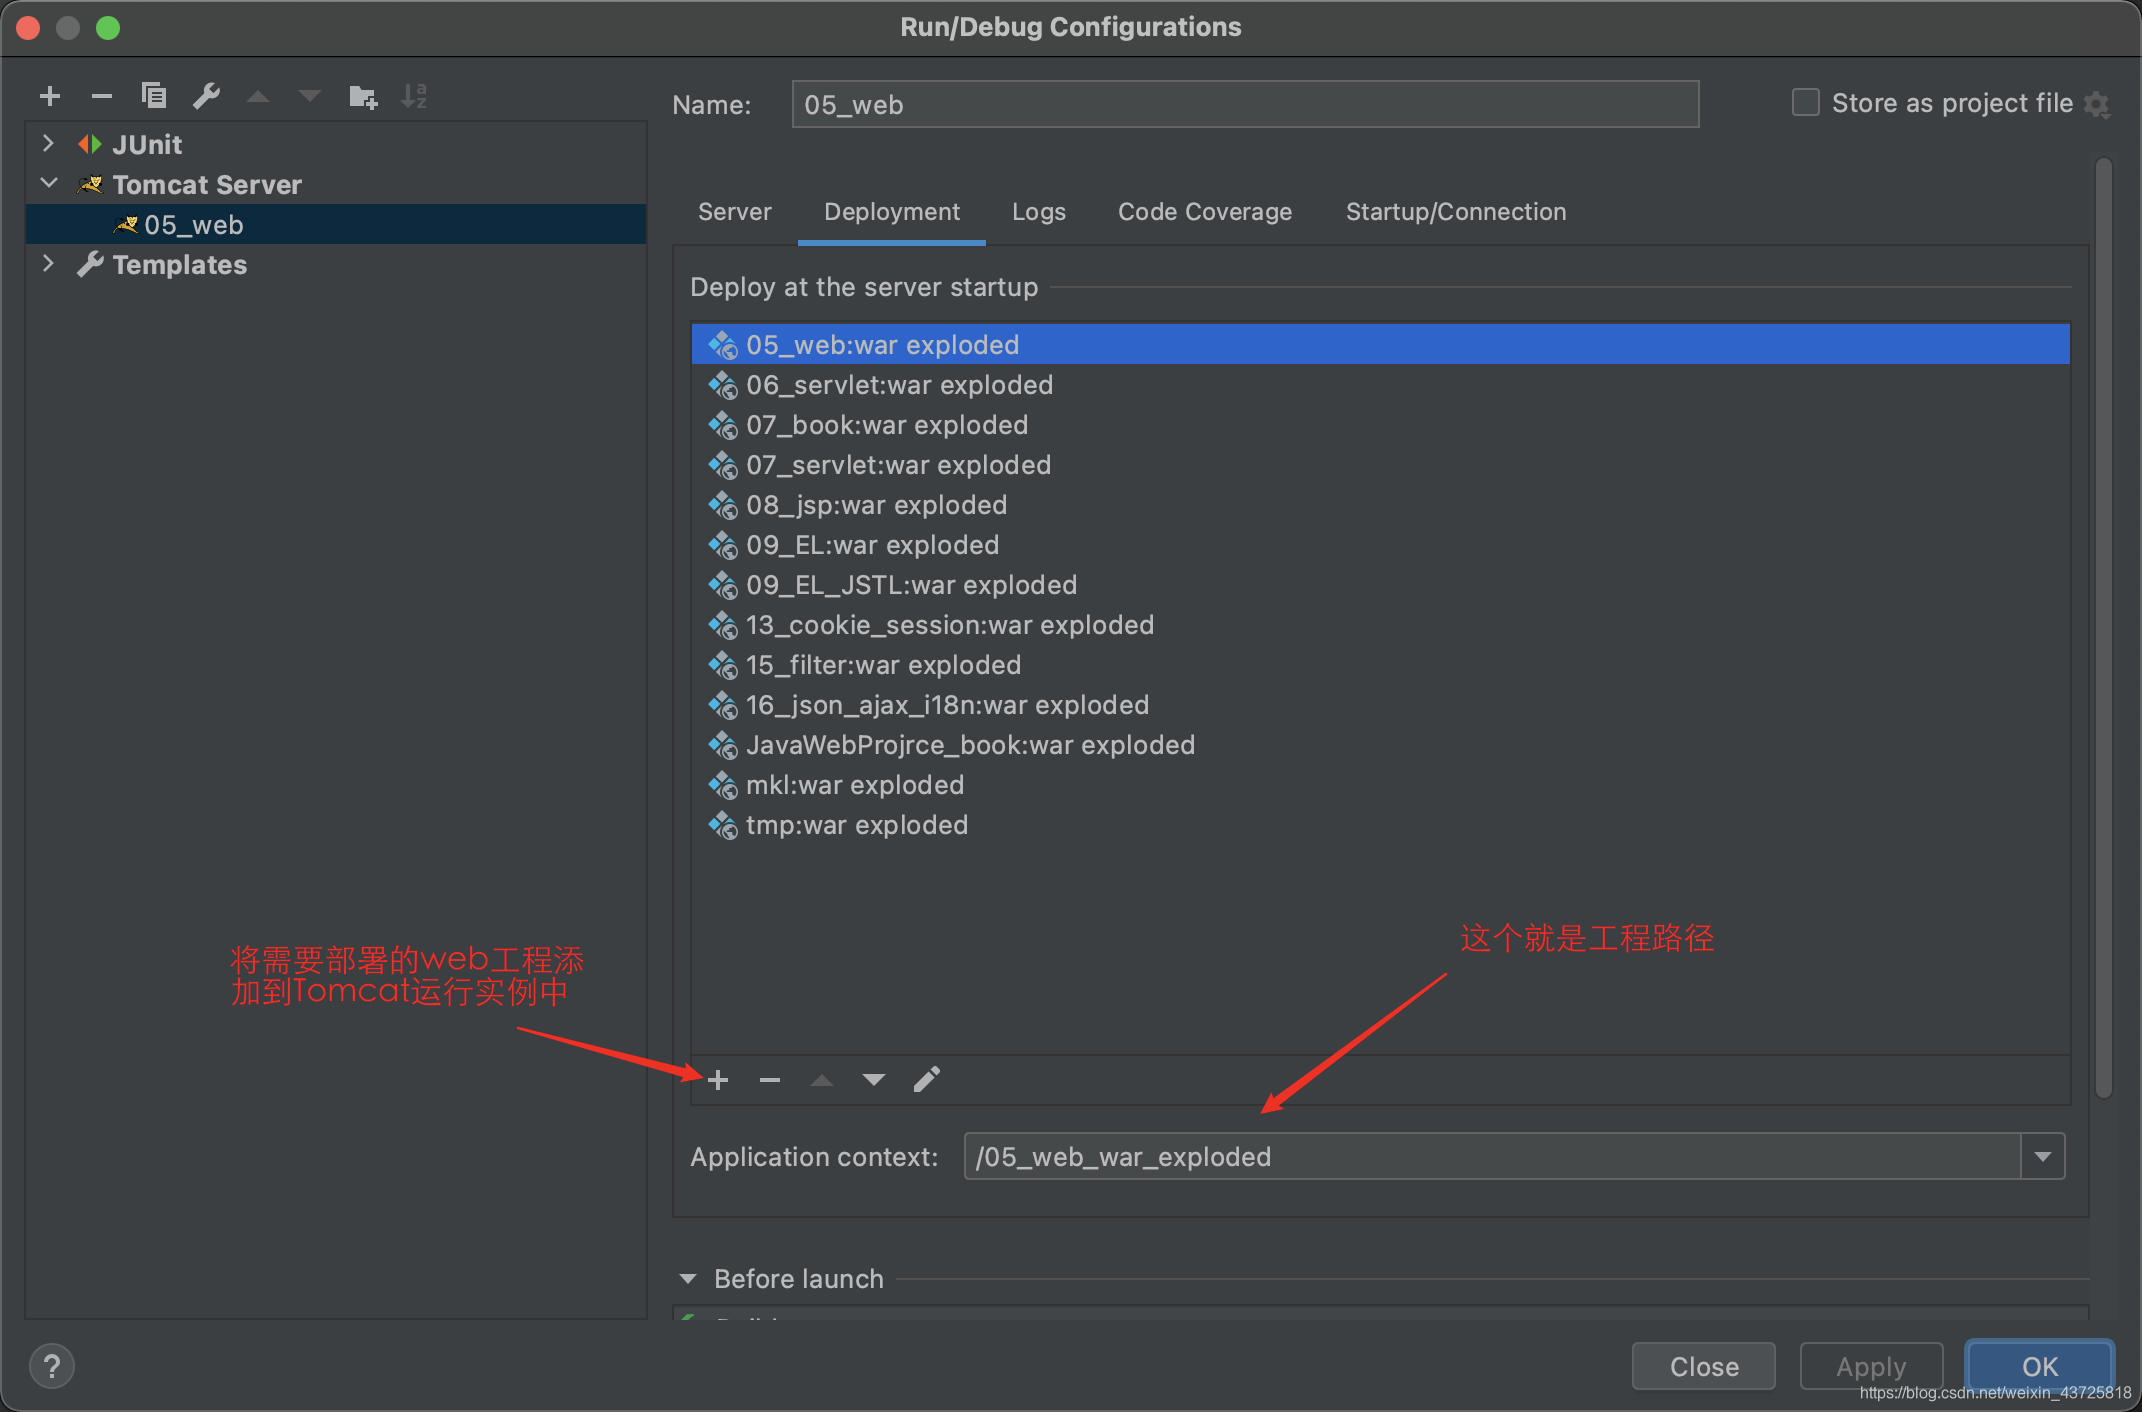The image size is (2142, 1412).
Task: Open the Application context dropdown
Action: pos(2044,1158)
